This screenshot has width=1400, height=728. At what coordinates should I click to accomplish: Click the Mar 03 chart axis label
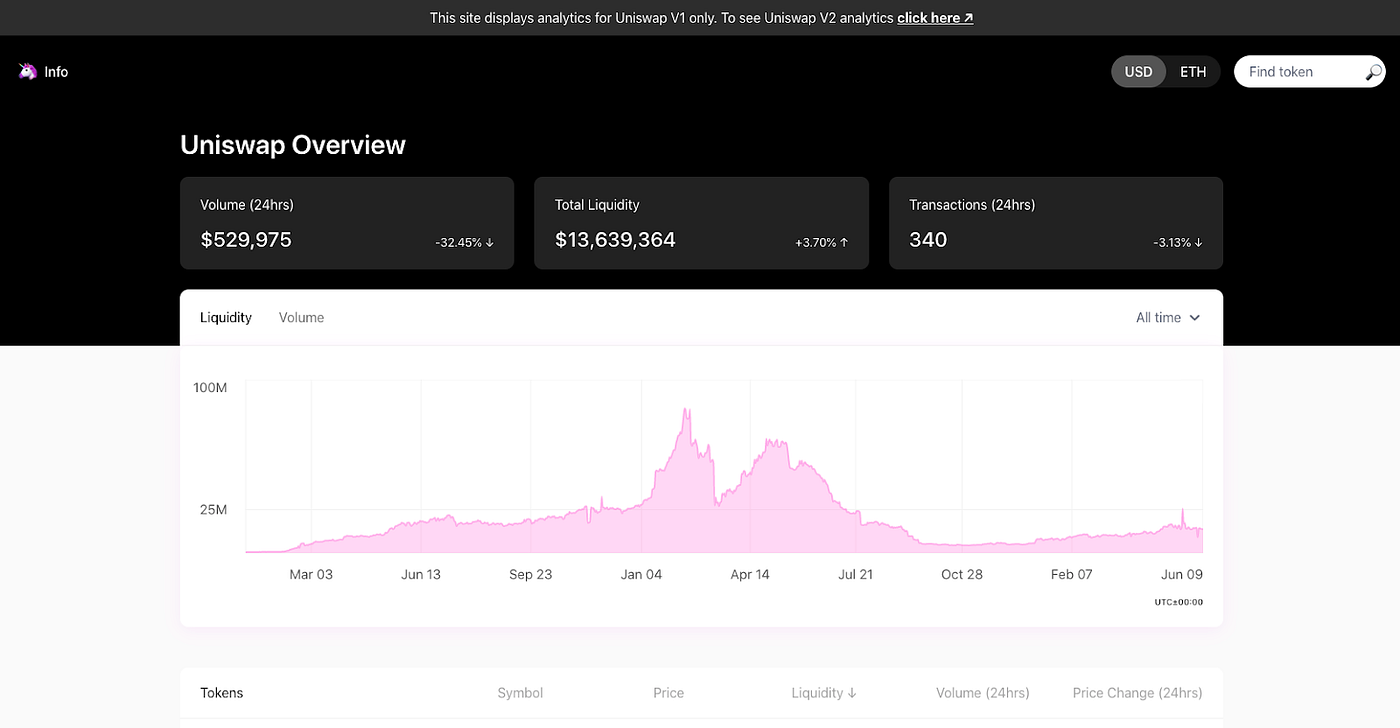(x=311, y=575)
